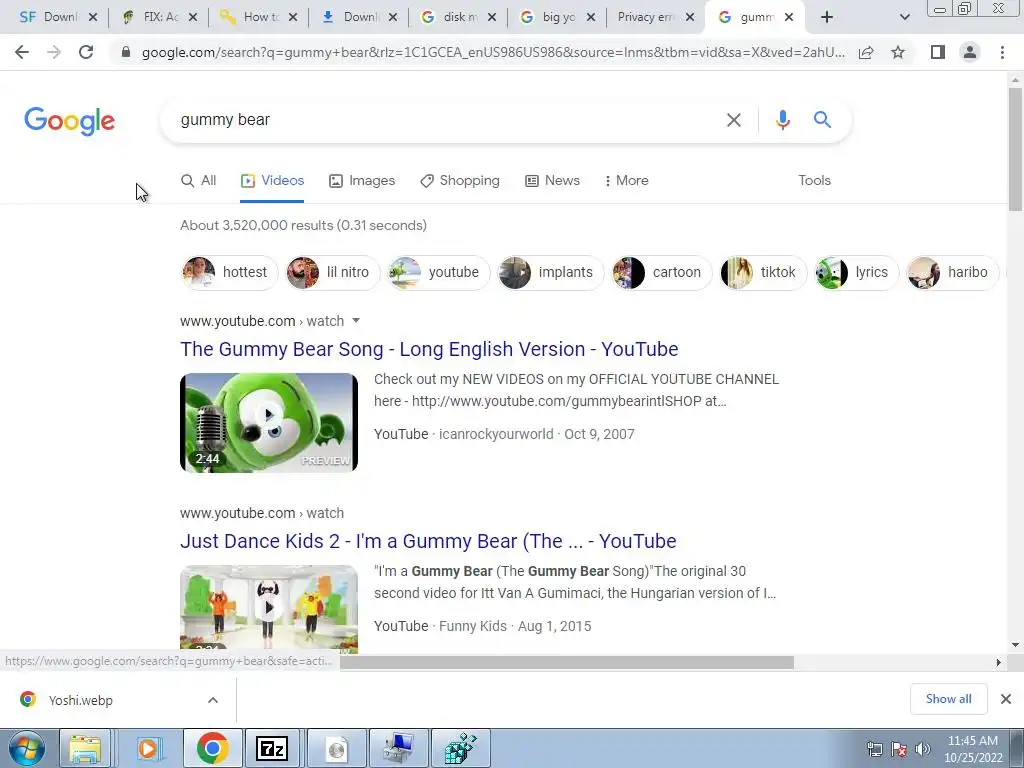The width and height of the screenshot is (1024, 768).
Task: Click the 'lil nitro' suggestion chip
Action: 332,272
